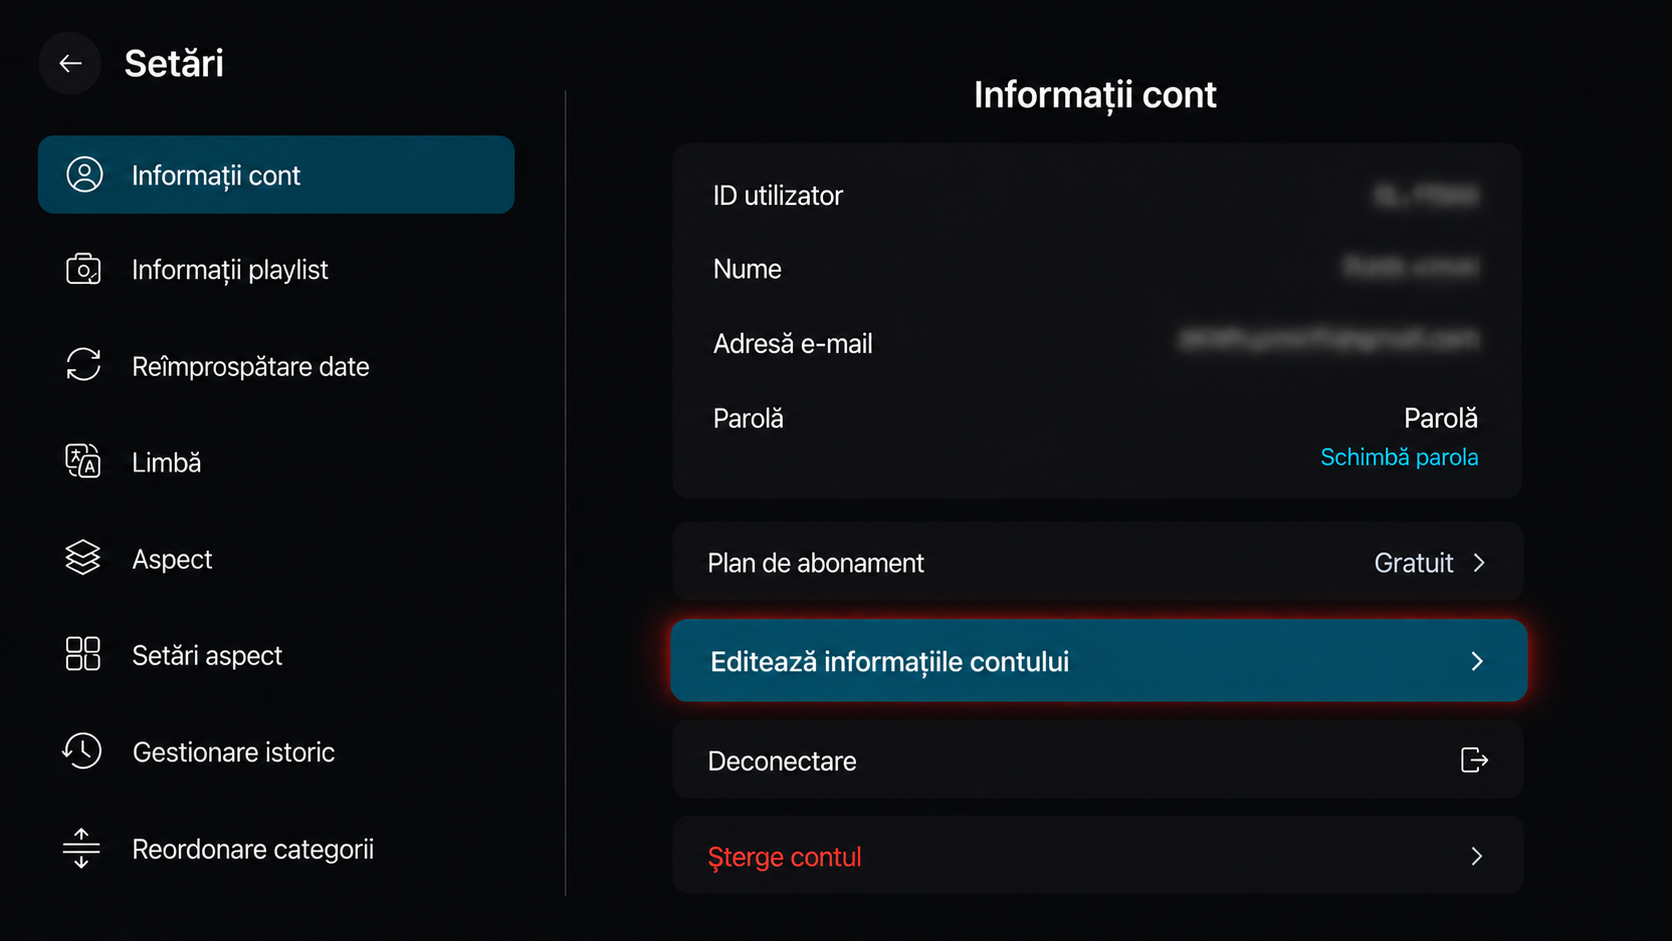1672x941 pixels.
Task: Click the reorder icon for Reordonare categorii
Action: [81, 848]
